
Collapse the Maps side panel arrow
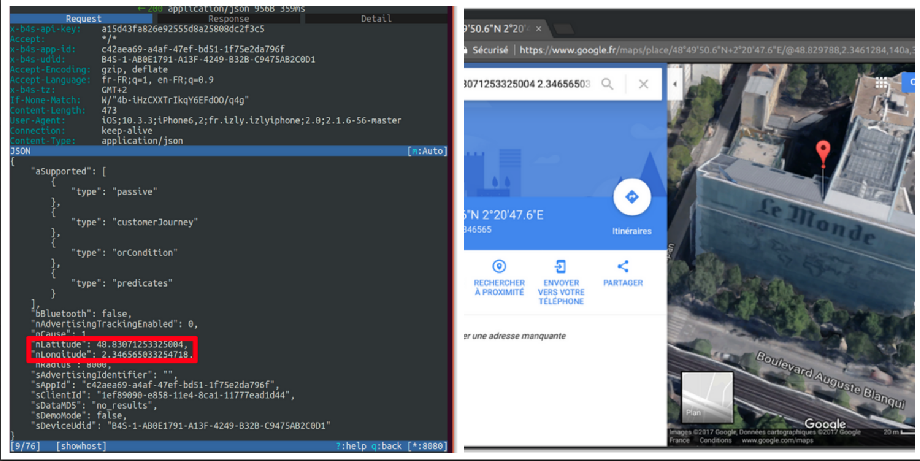point(675,85)
